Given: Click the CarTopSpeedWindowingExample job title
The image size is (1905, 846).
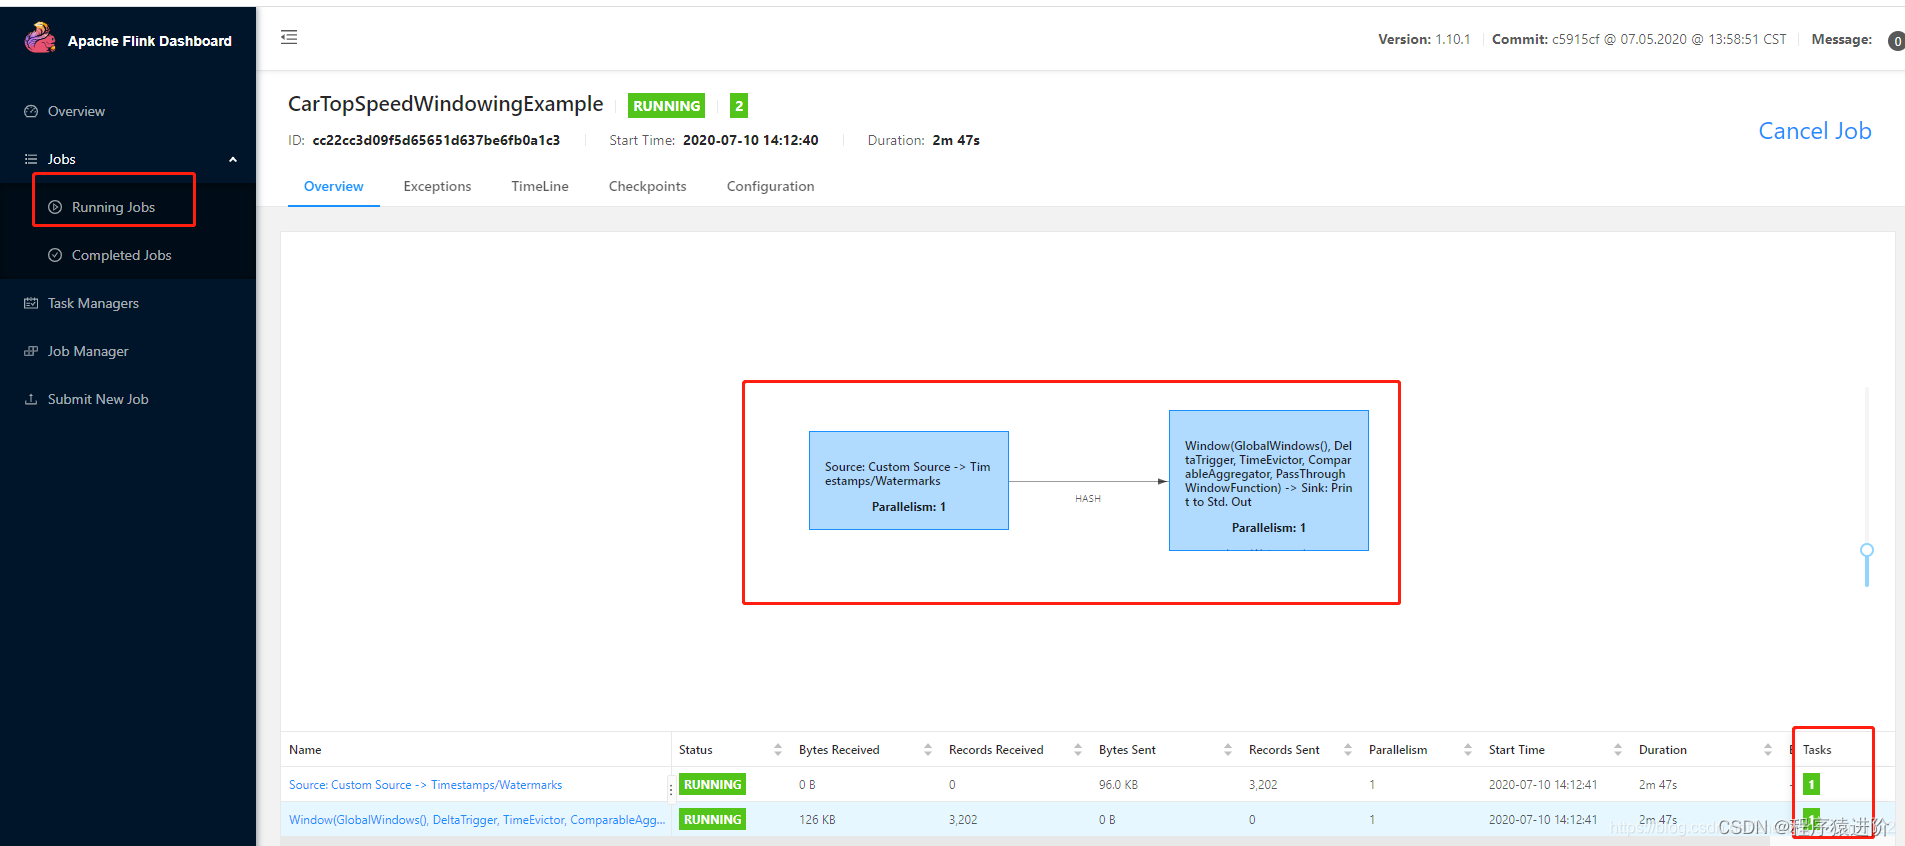Looking at the screenshot, I should pyautogui.click(x=445, y=104).
